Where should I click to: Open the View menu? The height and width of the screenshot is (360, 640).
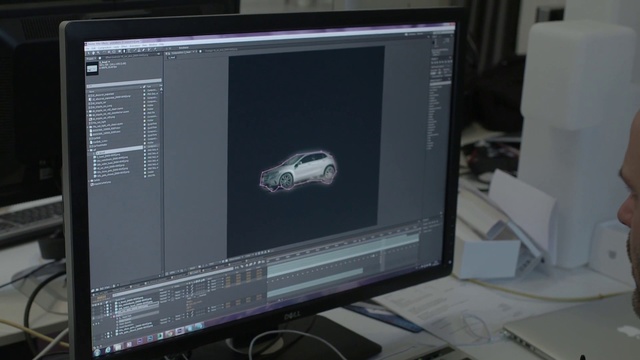(x=144, y=45)
